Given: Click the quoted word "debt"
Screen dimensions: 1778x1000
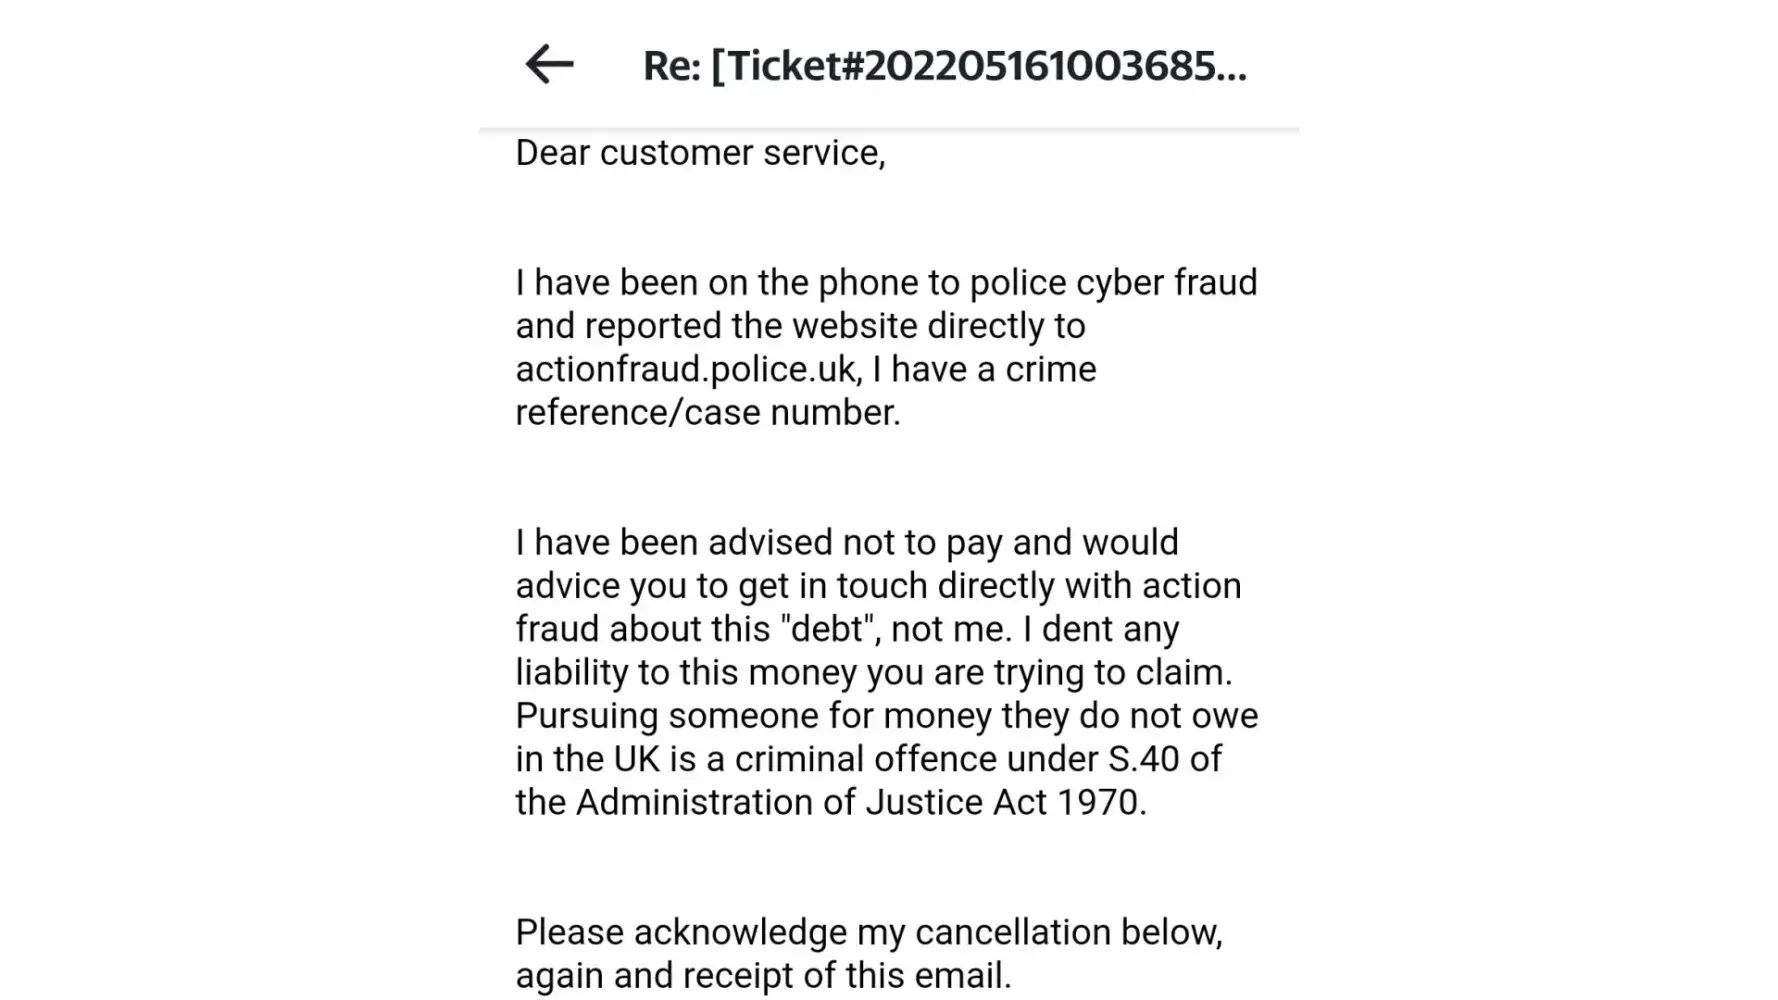Looking at the screenshot, I should pyautogui.click(x=829, y=630).
